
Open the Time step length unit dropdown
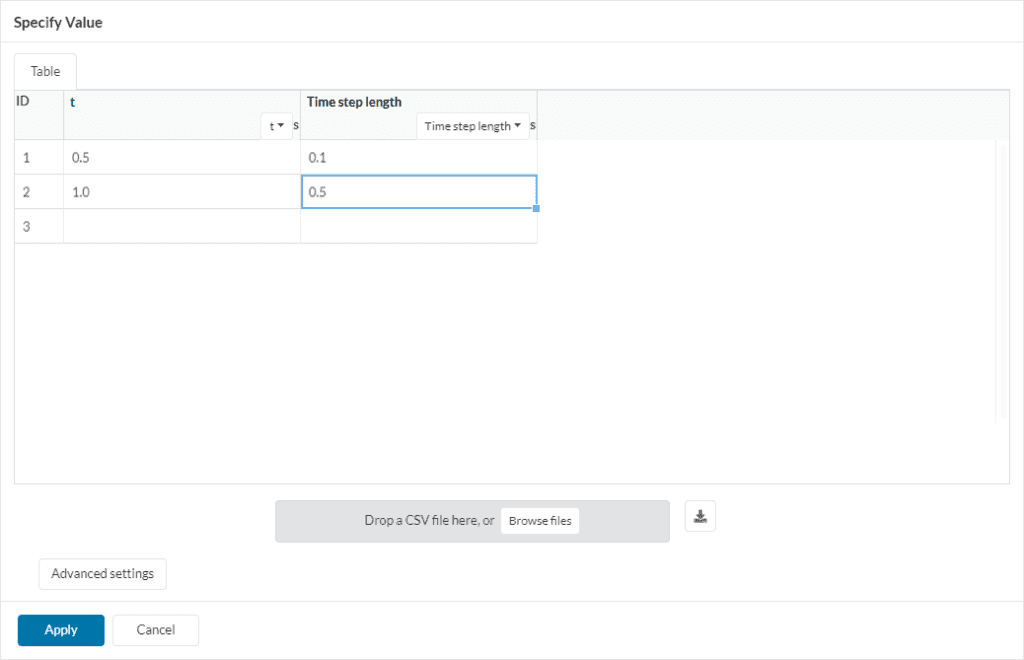472,126
